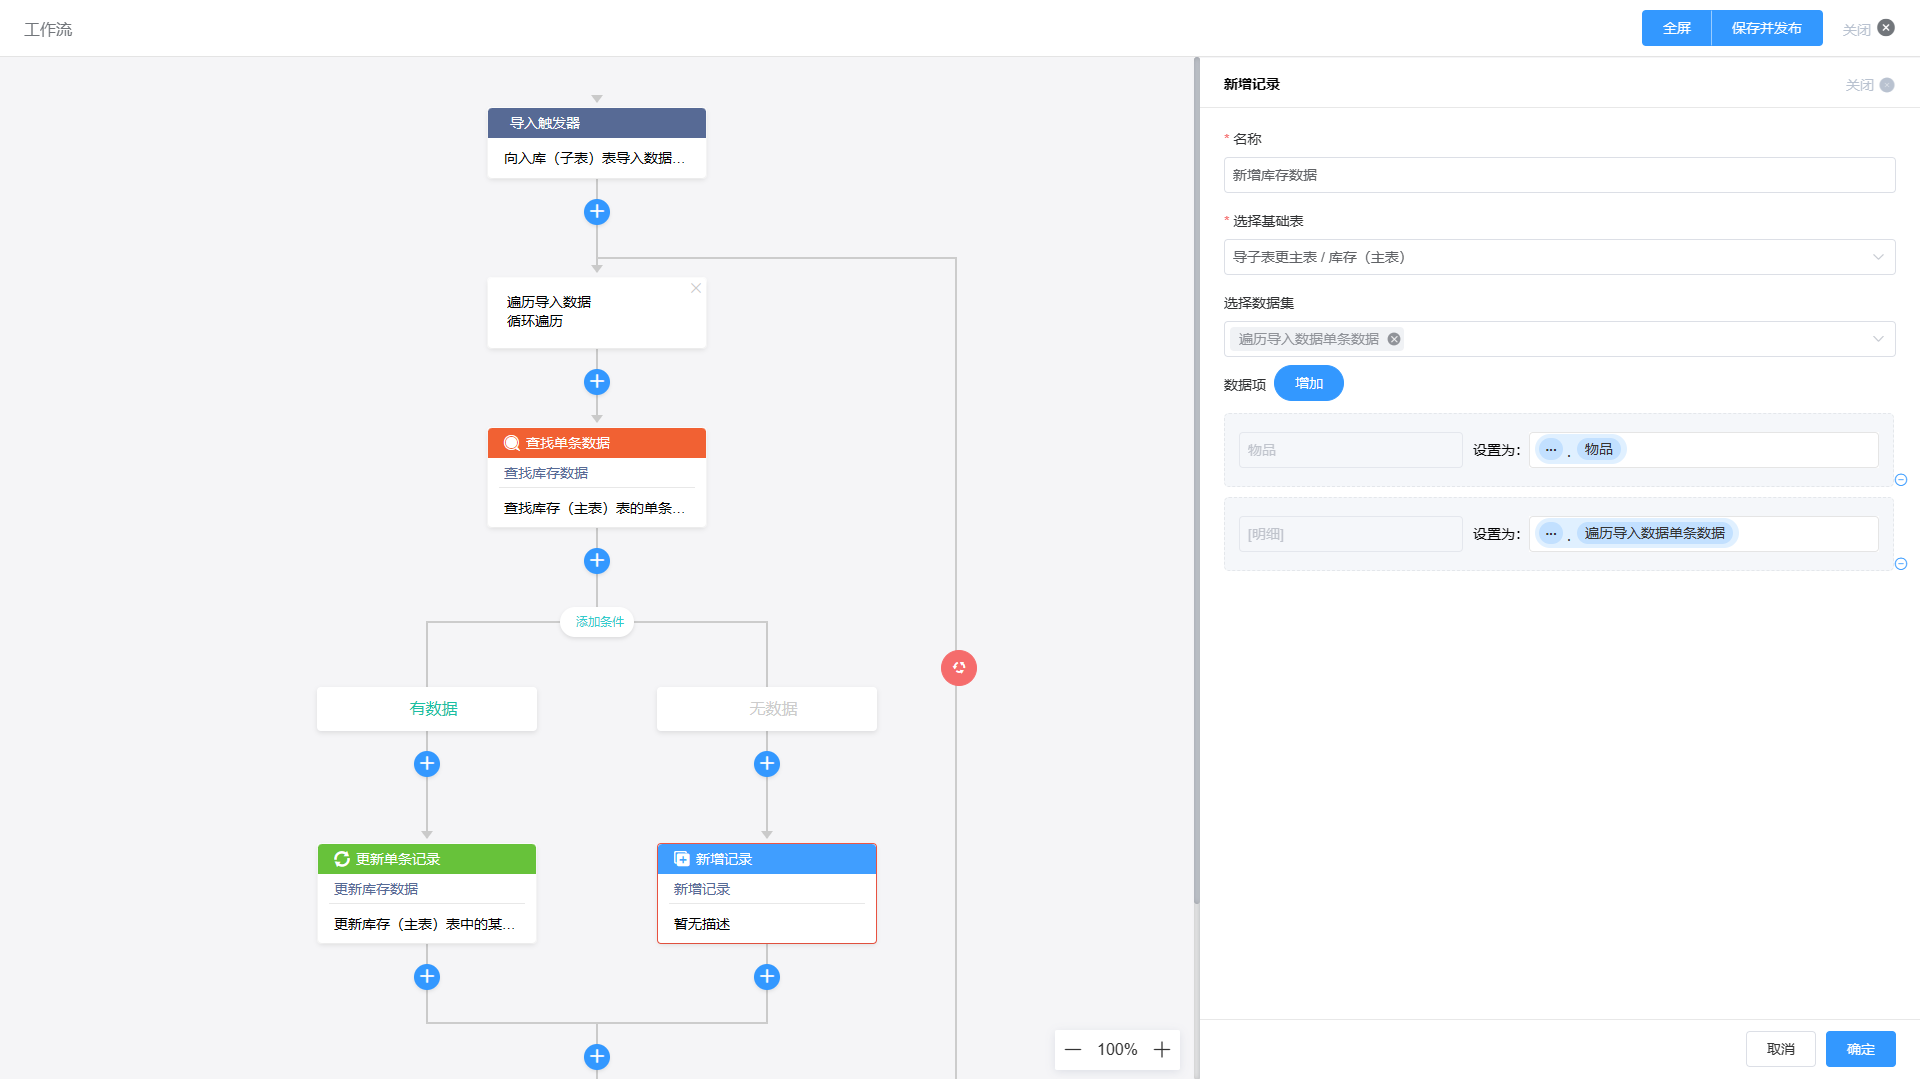Click the add-record icon in 新增记录 header

(682, 859)
